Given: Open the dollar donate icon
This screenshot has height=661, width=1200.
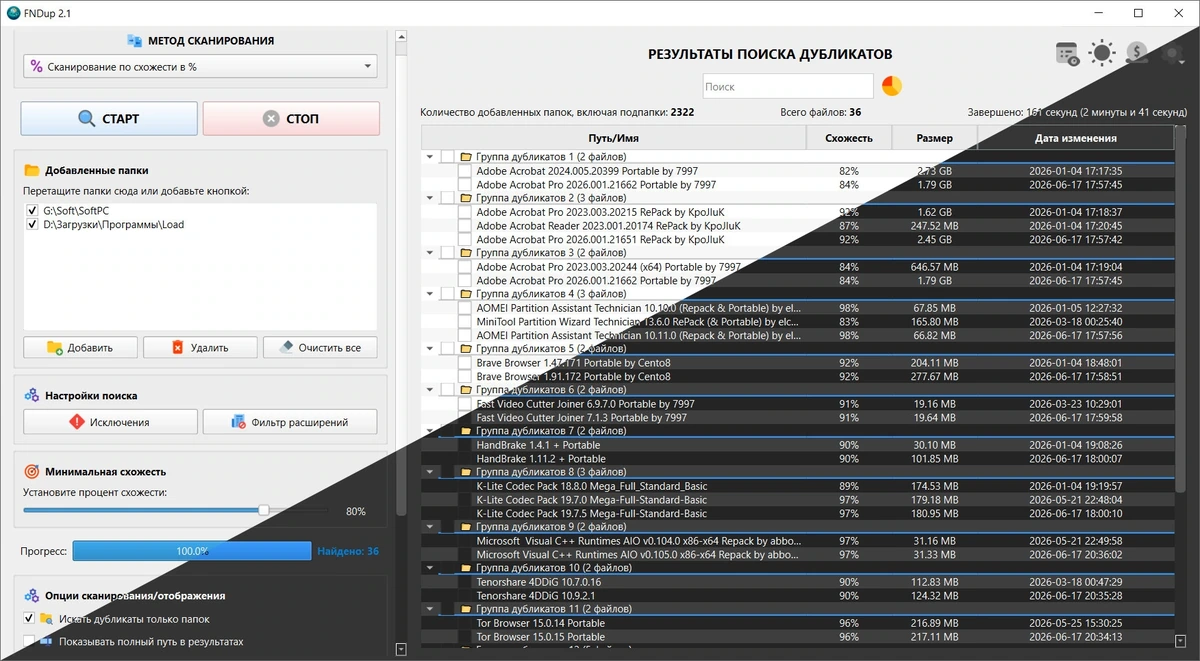Looking at the screenshot, I should [1137, 54].
